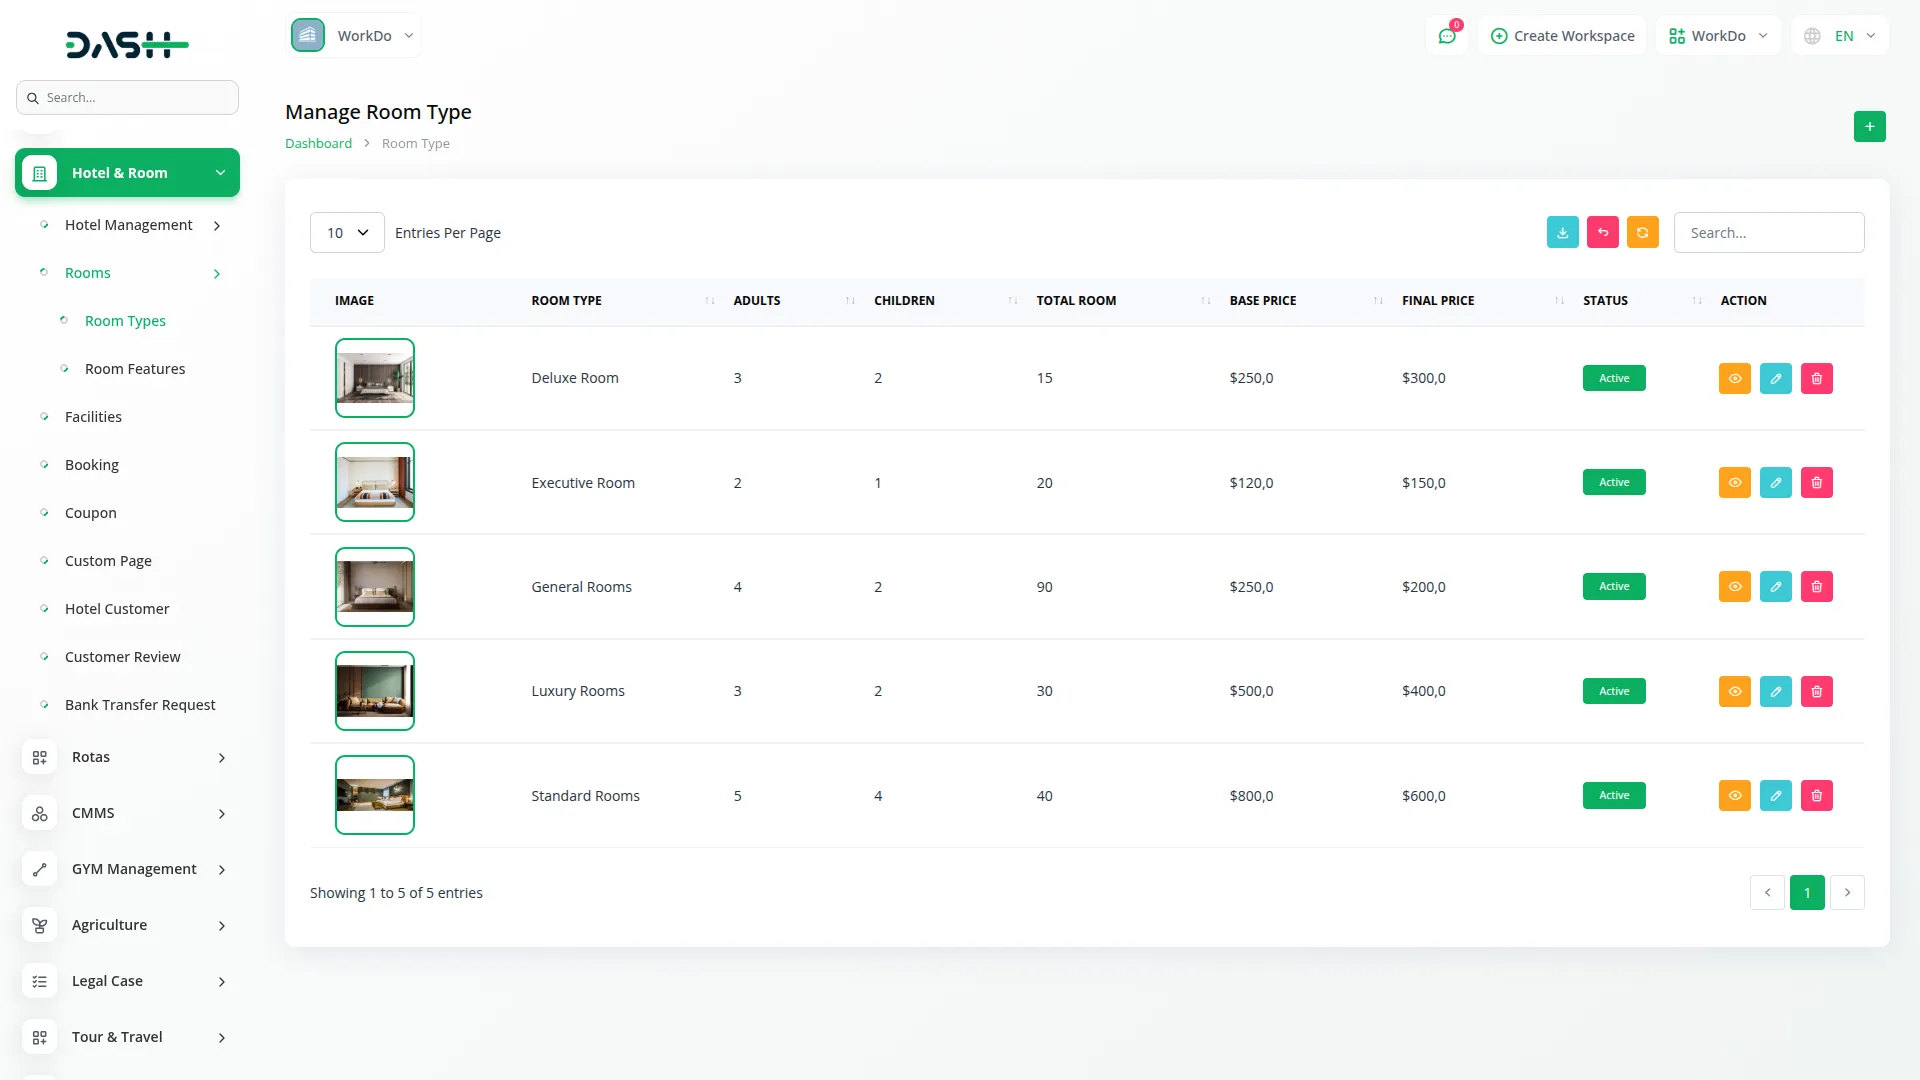Click the Create Workspace button
Image resolution: width=1920 pixels, height=1080 pixels.
click(x=1562, y=36)
